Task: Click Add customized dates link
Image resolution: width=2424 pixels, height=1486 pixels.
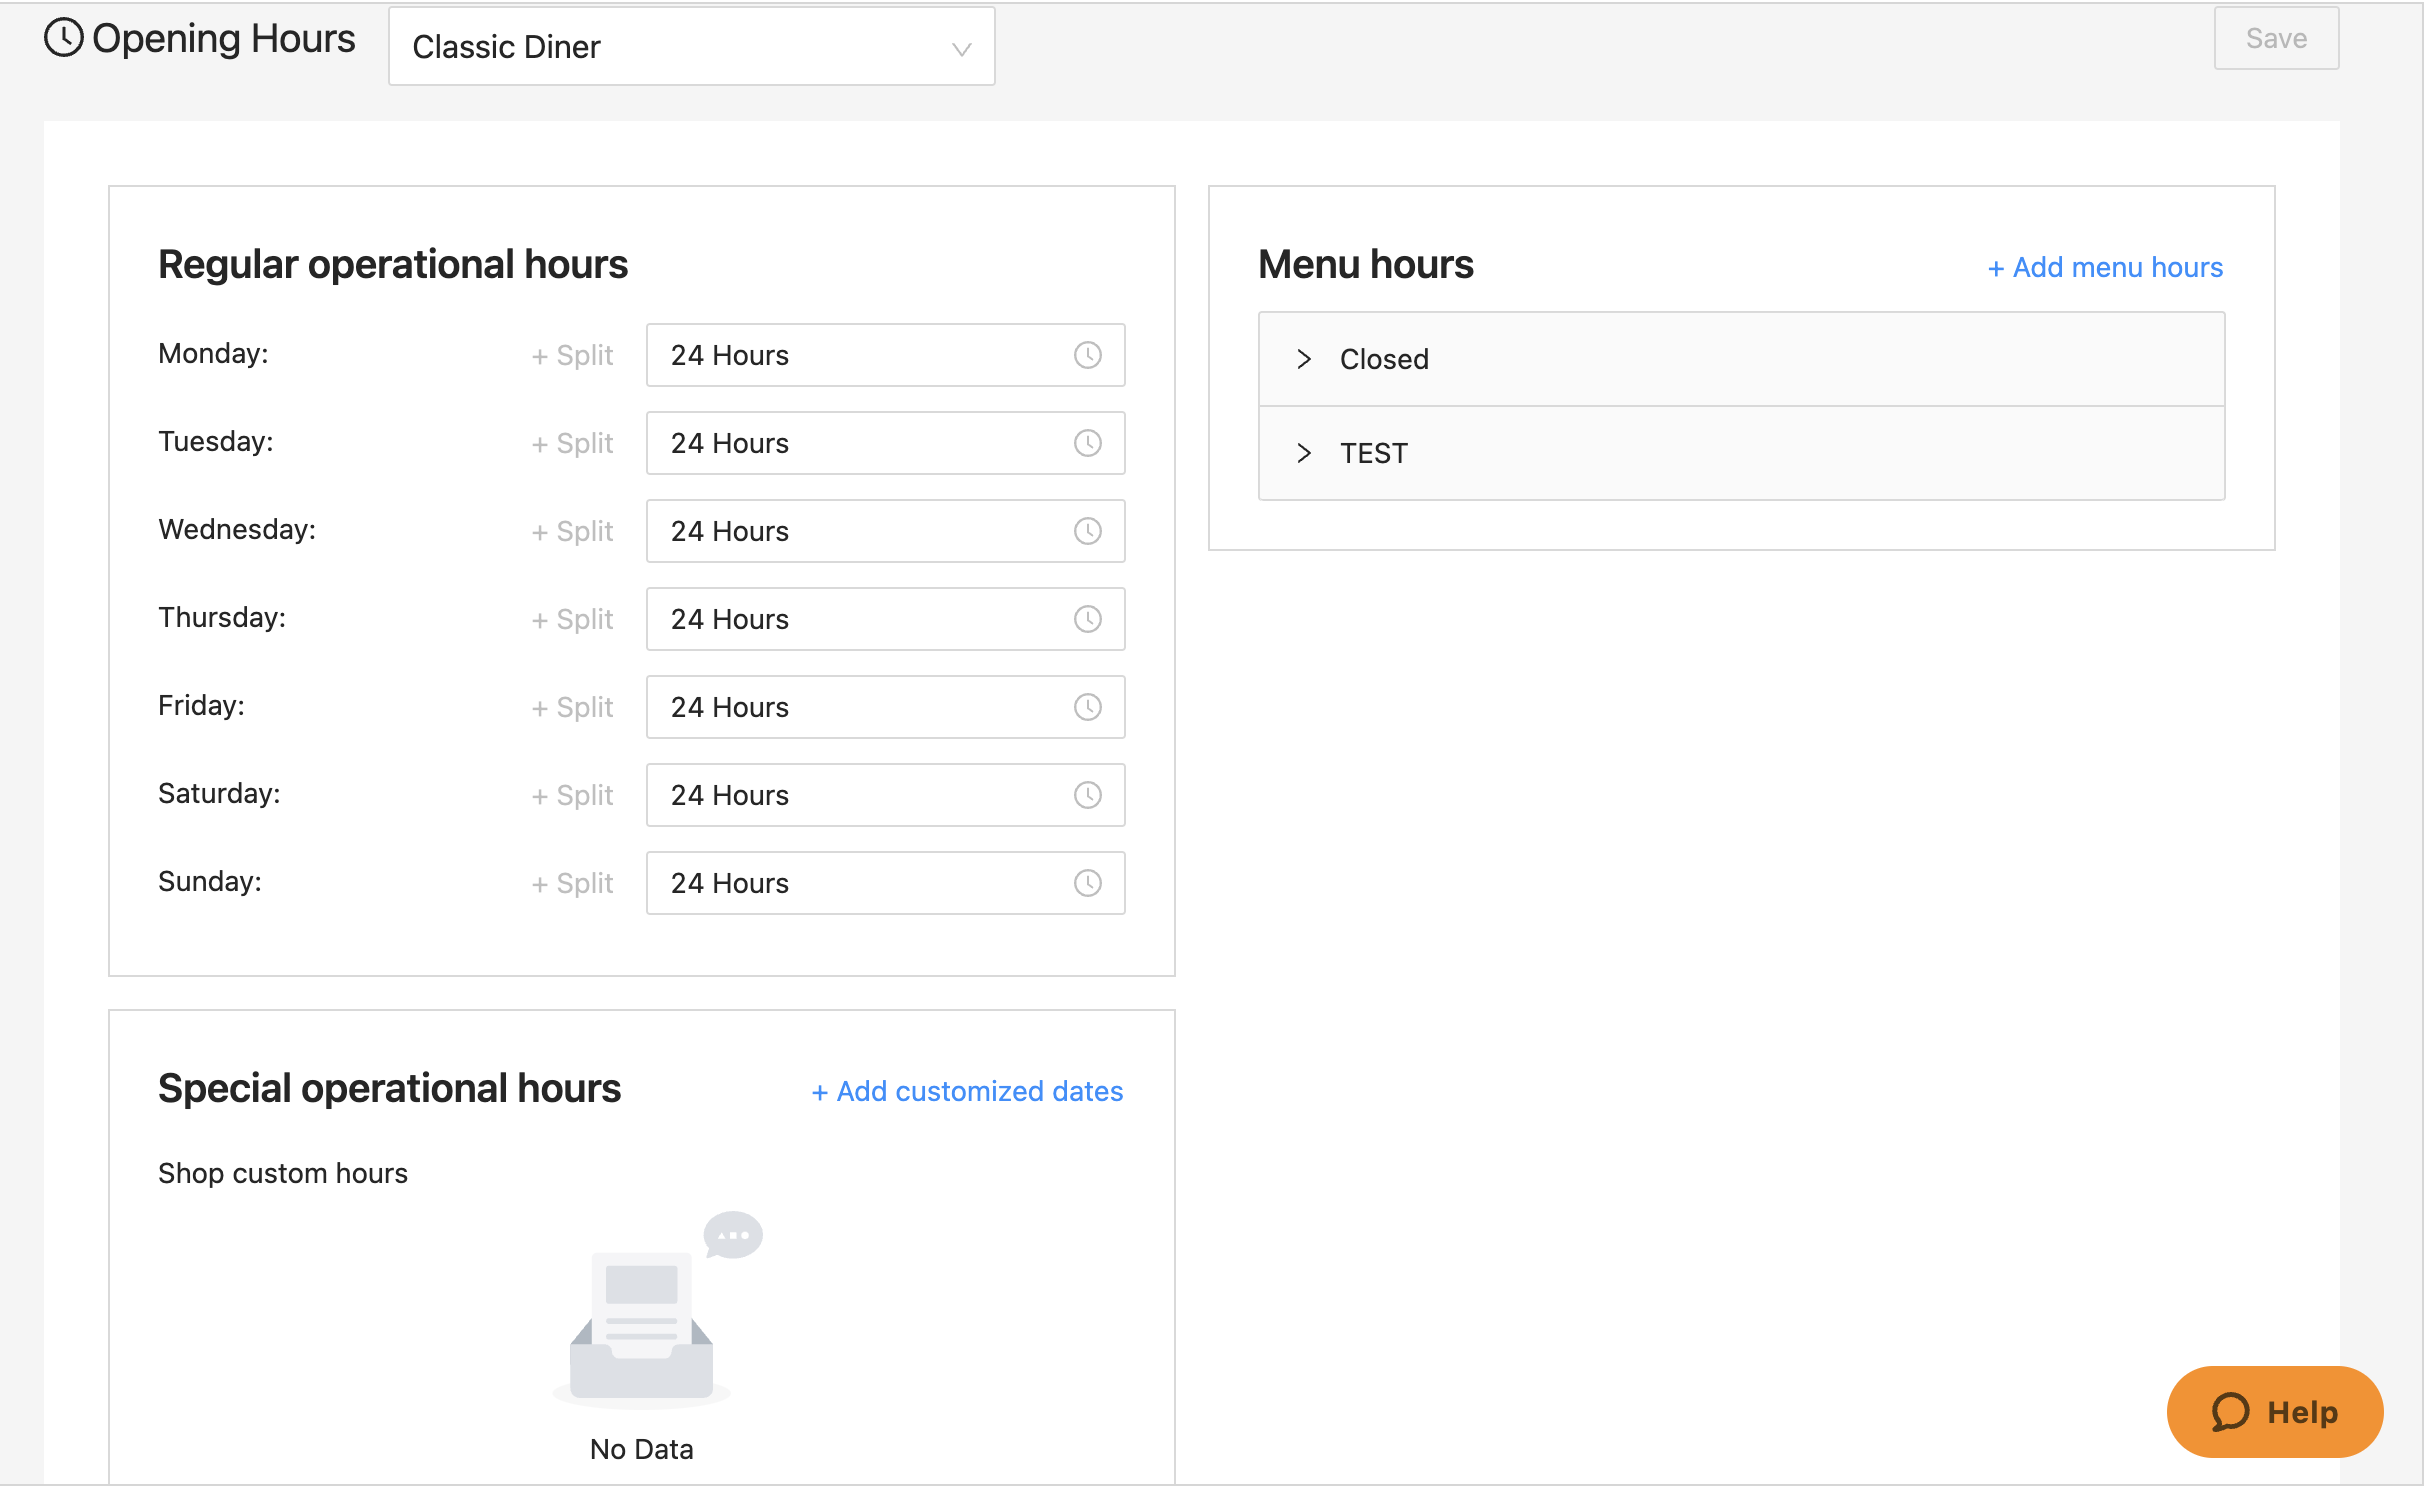Action: [x=967, y=1092]
